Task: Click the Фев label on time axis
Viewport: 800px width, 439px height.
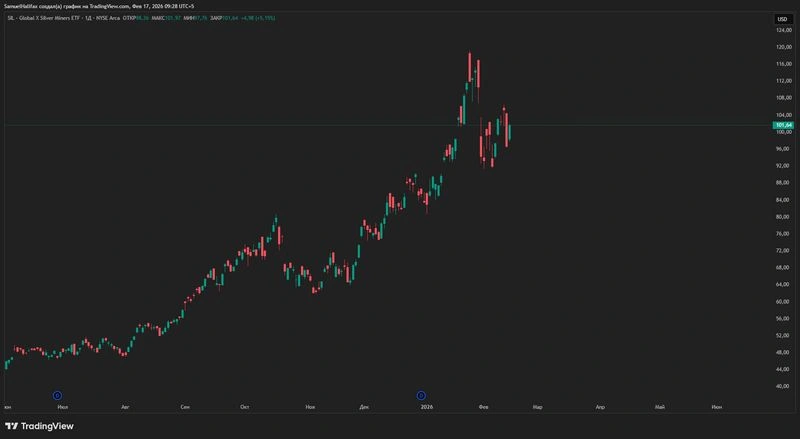Action: [484, 407]
